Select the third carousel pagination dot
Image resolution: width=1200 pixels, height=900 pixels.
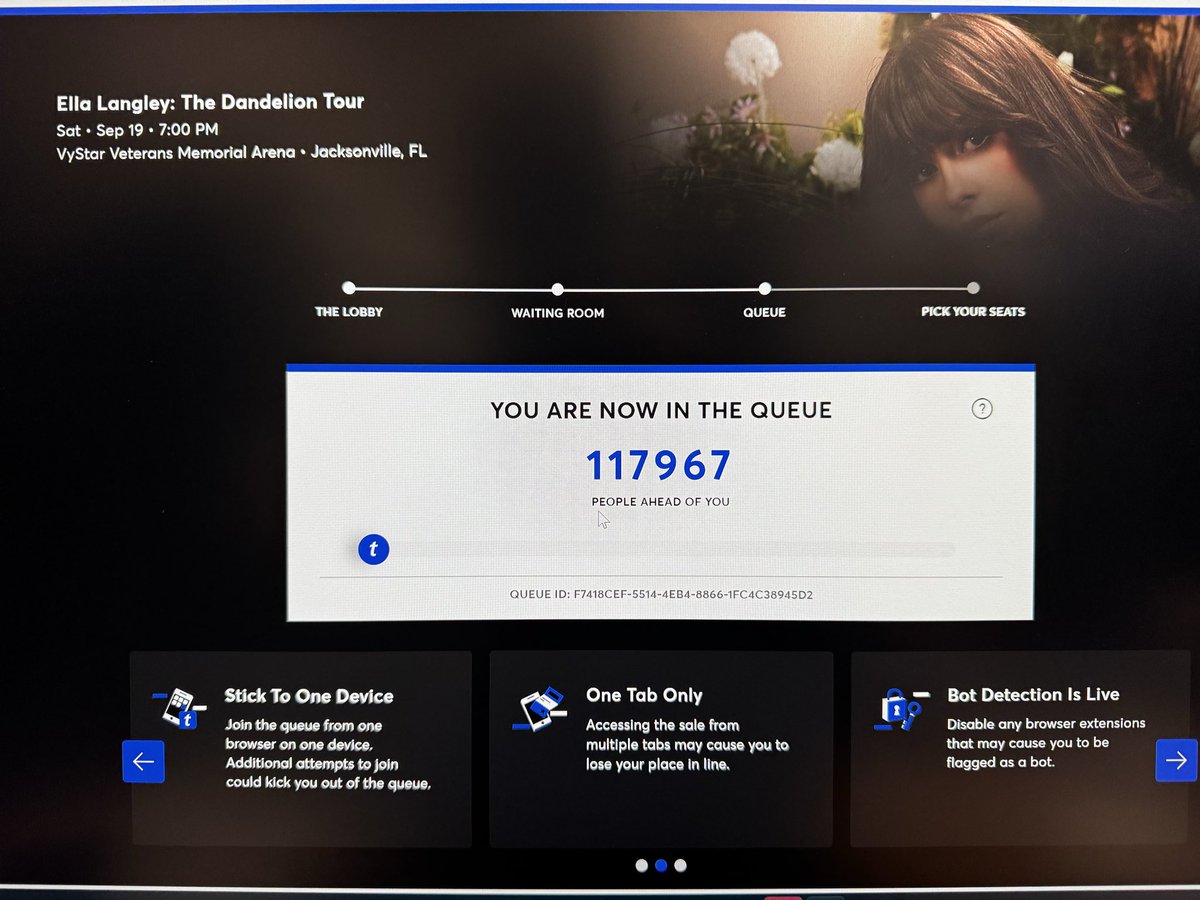point(680,866)
